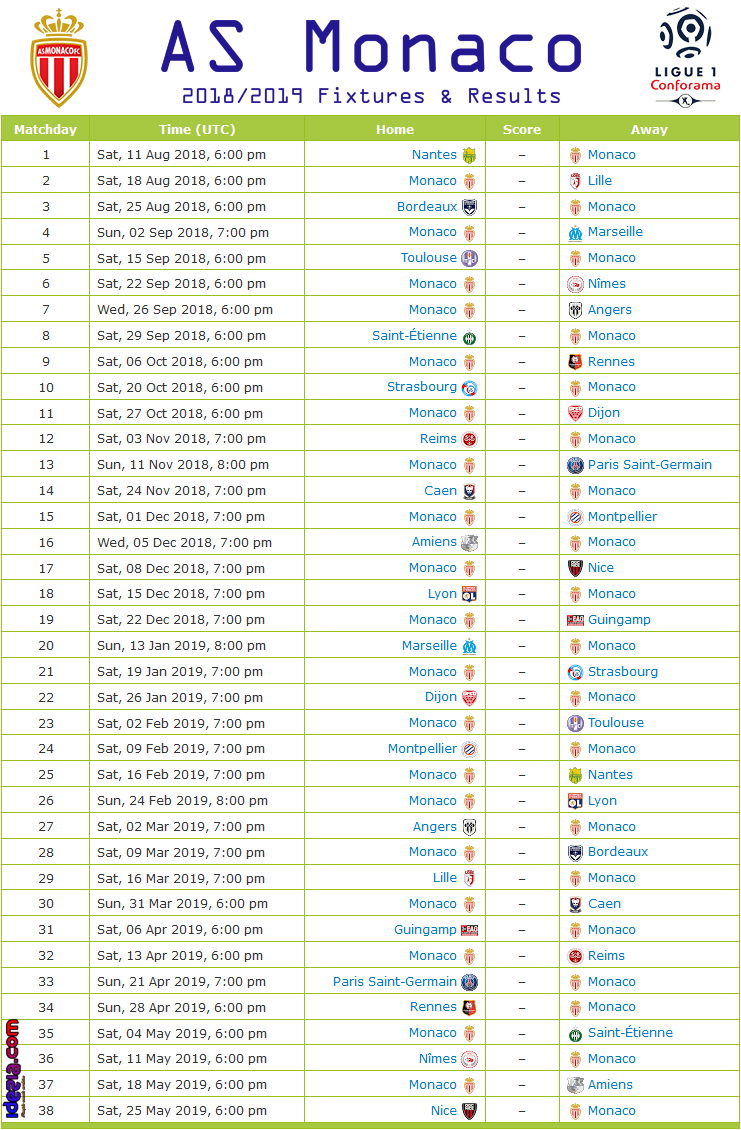Click the Home column header
Screen dimensions: 741x1130
point(395,130)
